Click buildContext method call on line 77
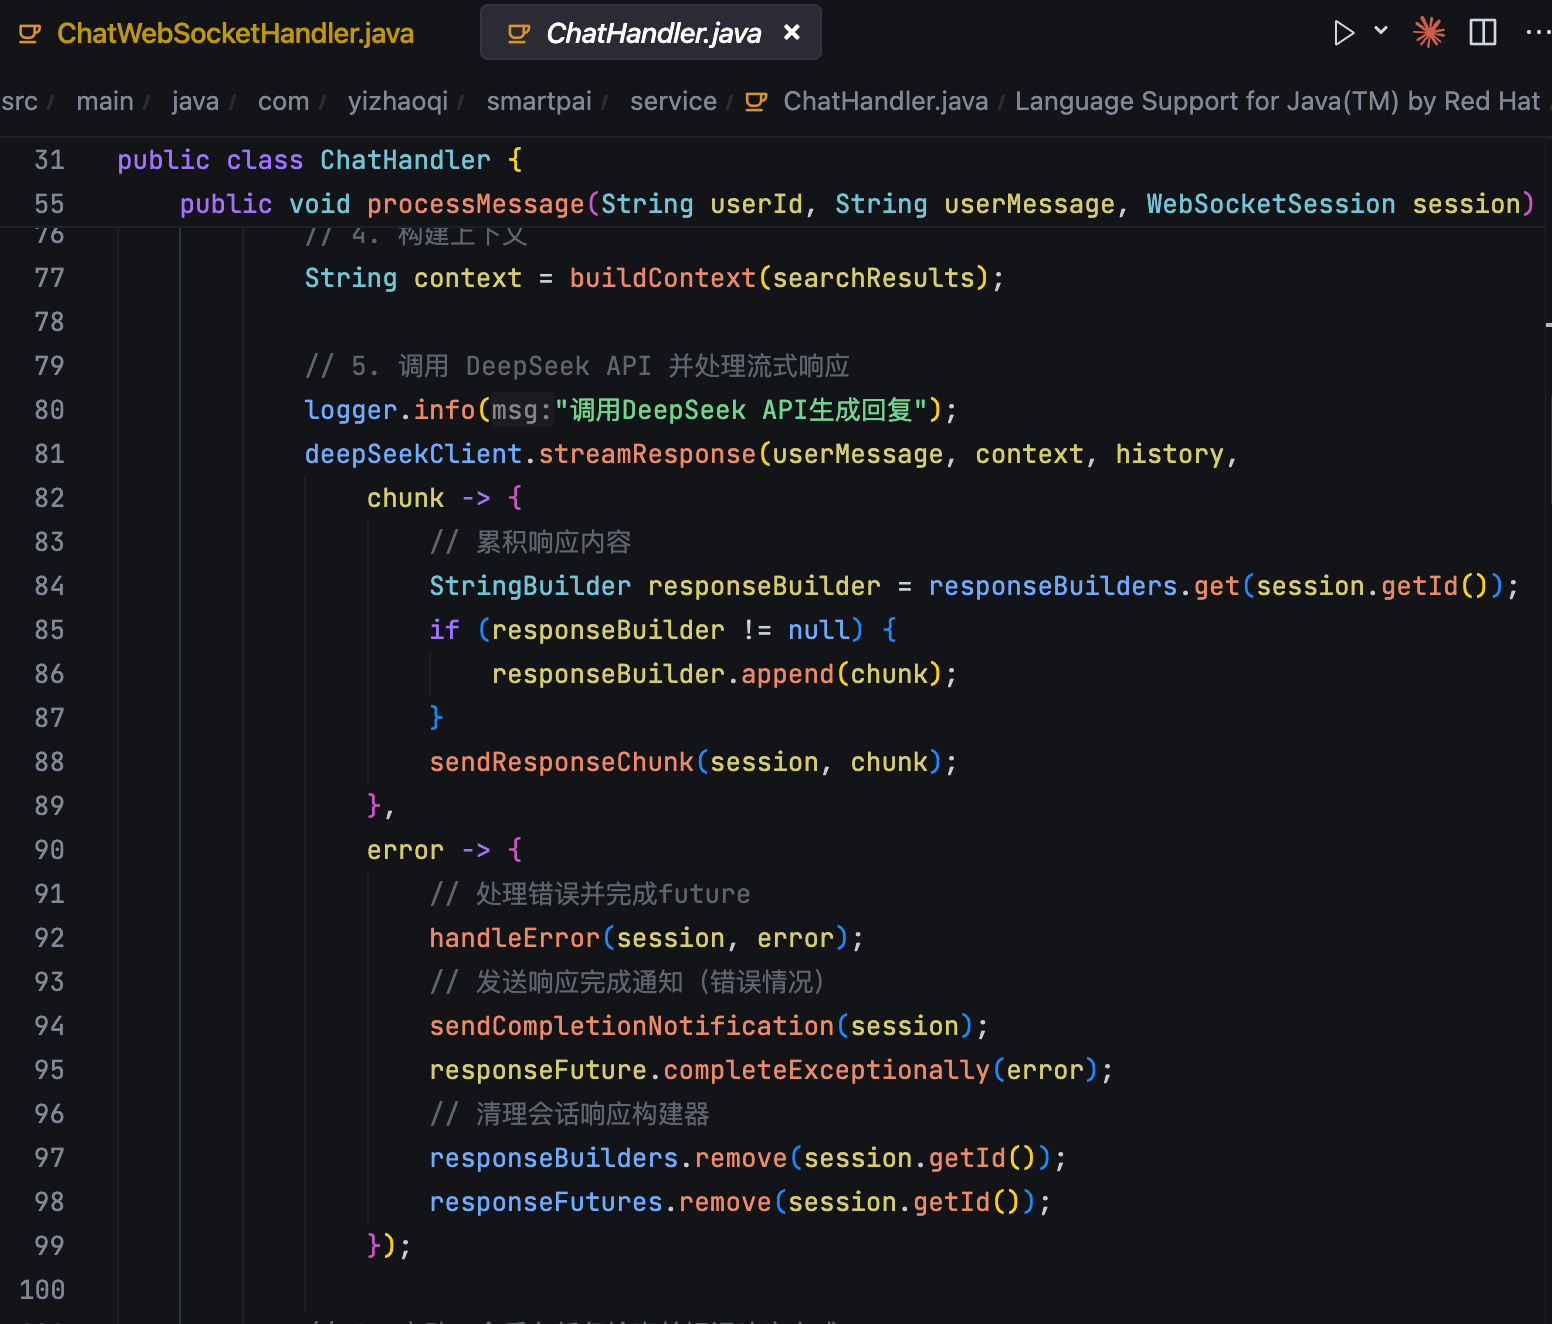 click(x=663, y=278)
